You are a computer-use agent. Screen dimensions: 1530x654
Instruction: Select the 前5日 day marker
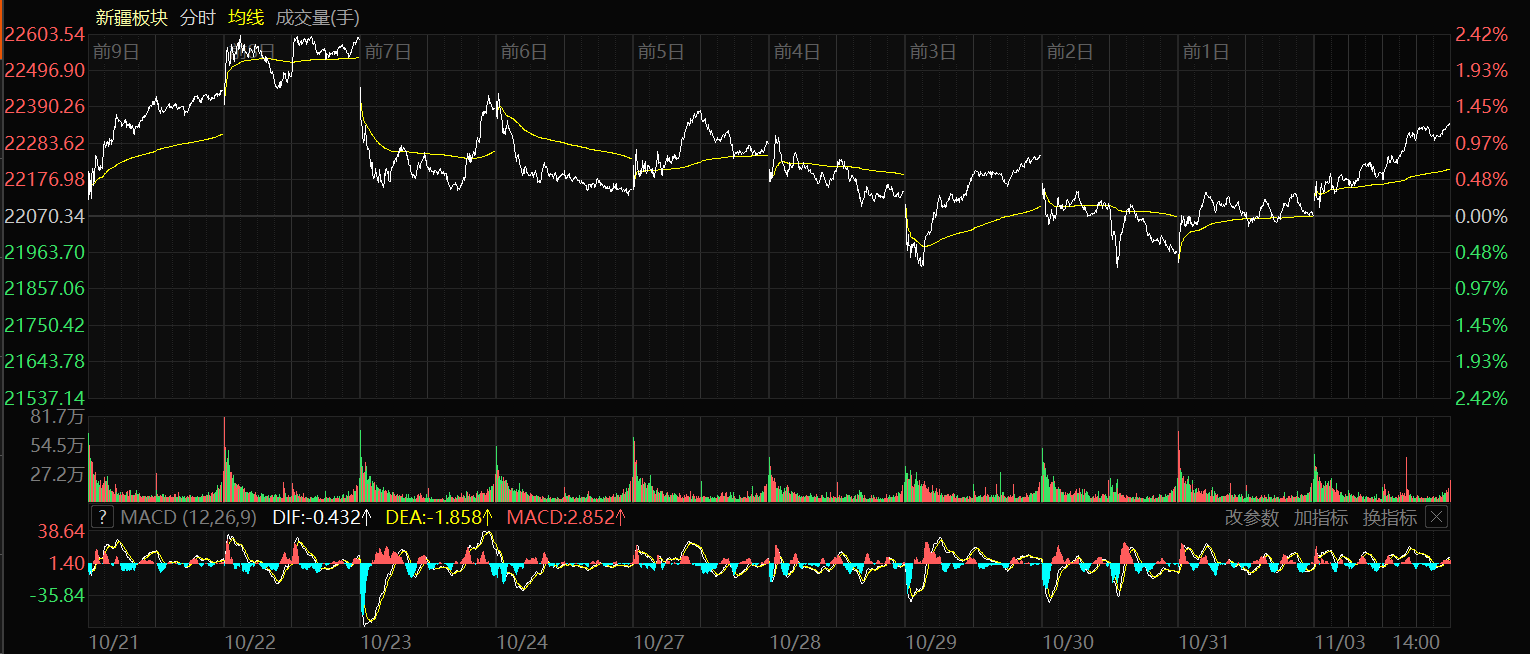660,51
